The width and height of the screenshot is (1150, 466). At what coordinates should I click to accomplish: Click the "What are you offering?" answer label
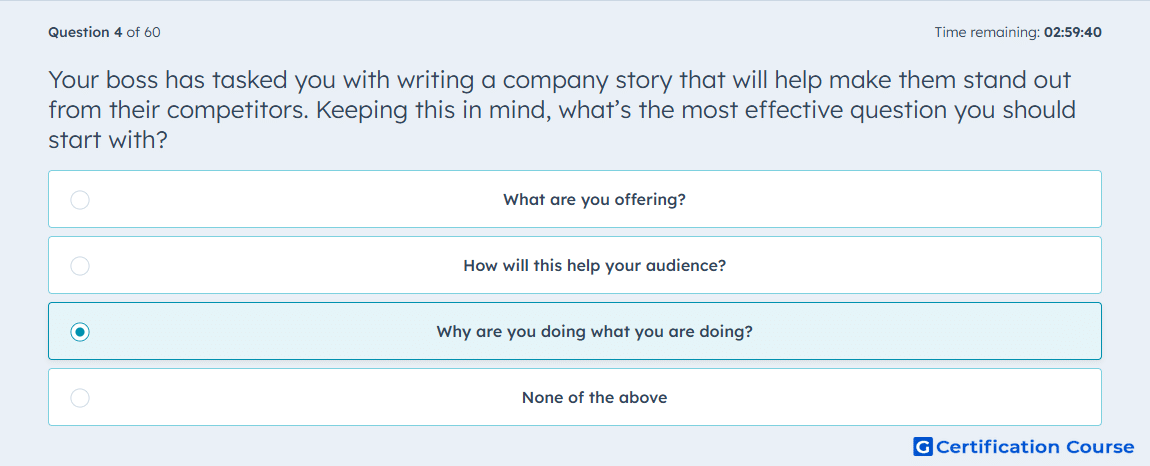point(594,200)
